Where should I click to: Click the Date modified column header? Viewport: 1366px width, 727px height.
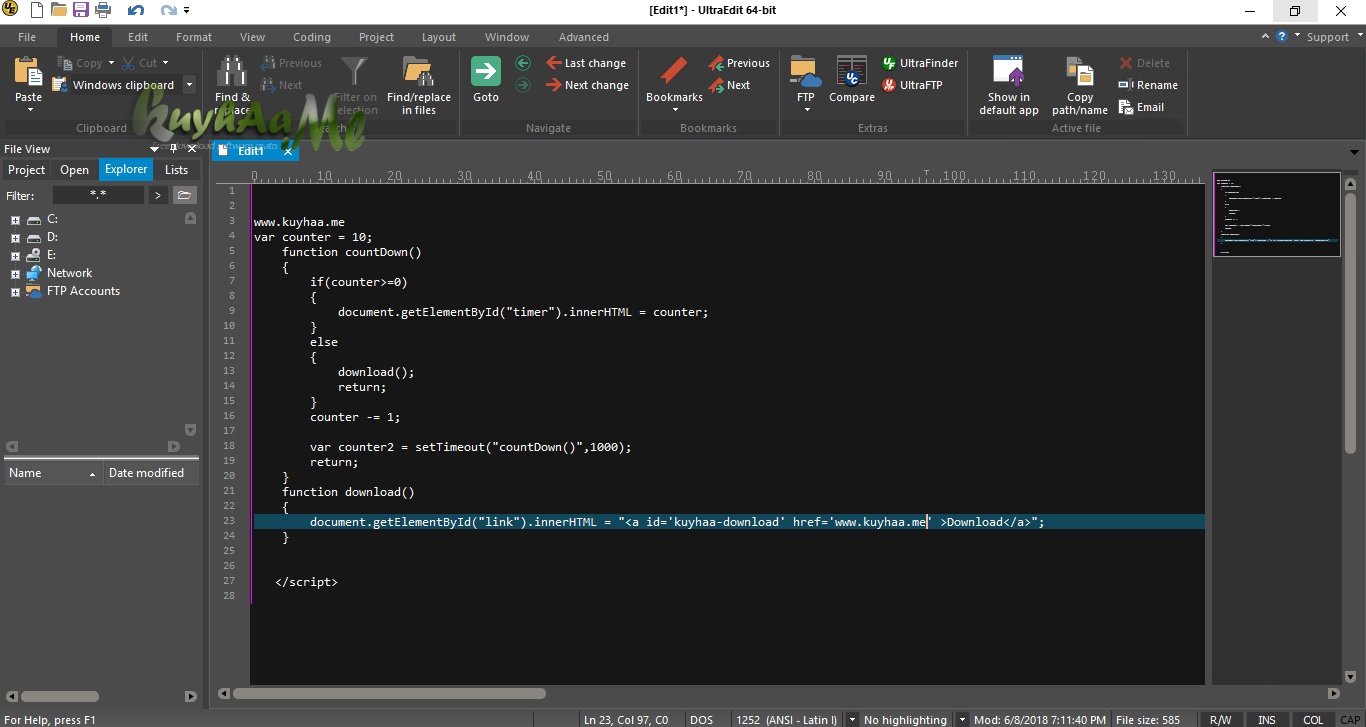151,473
